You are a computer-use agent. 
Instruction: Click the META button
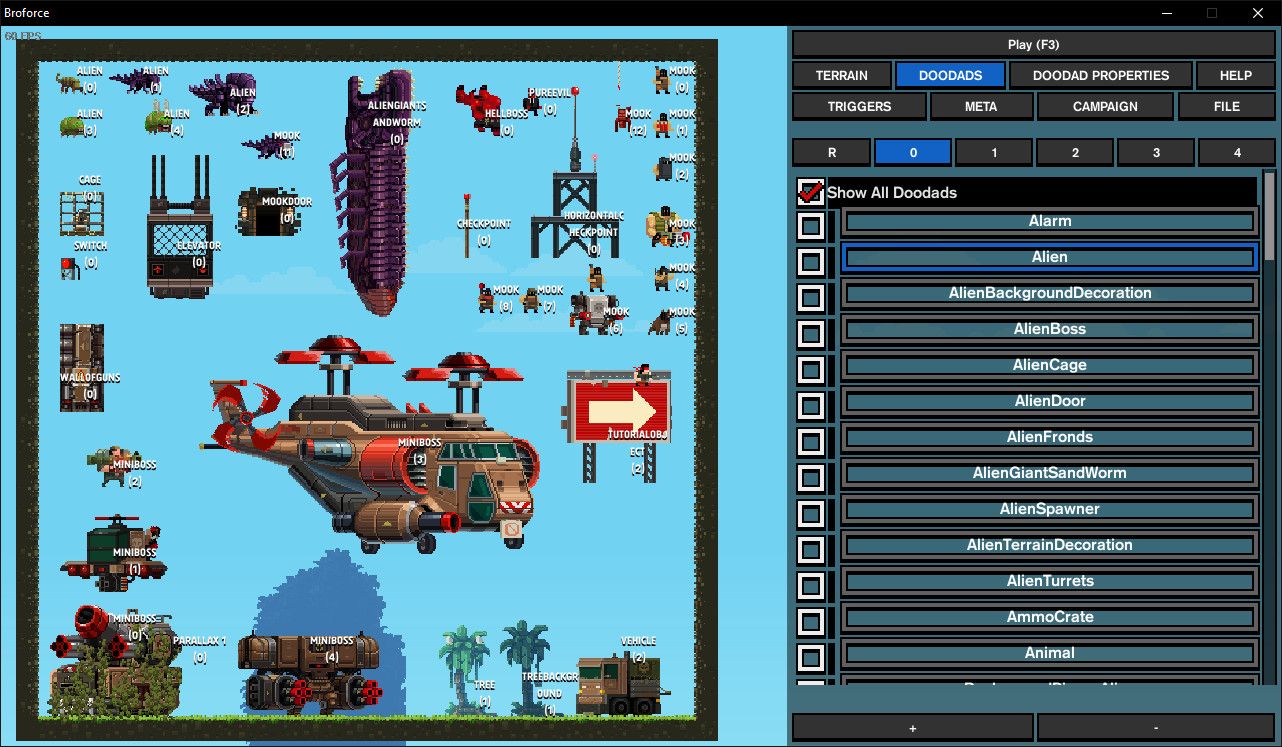pos(981,106)
